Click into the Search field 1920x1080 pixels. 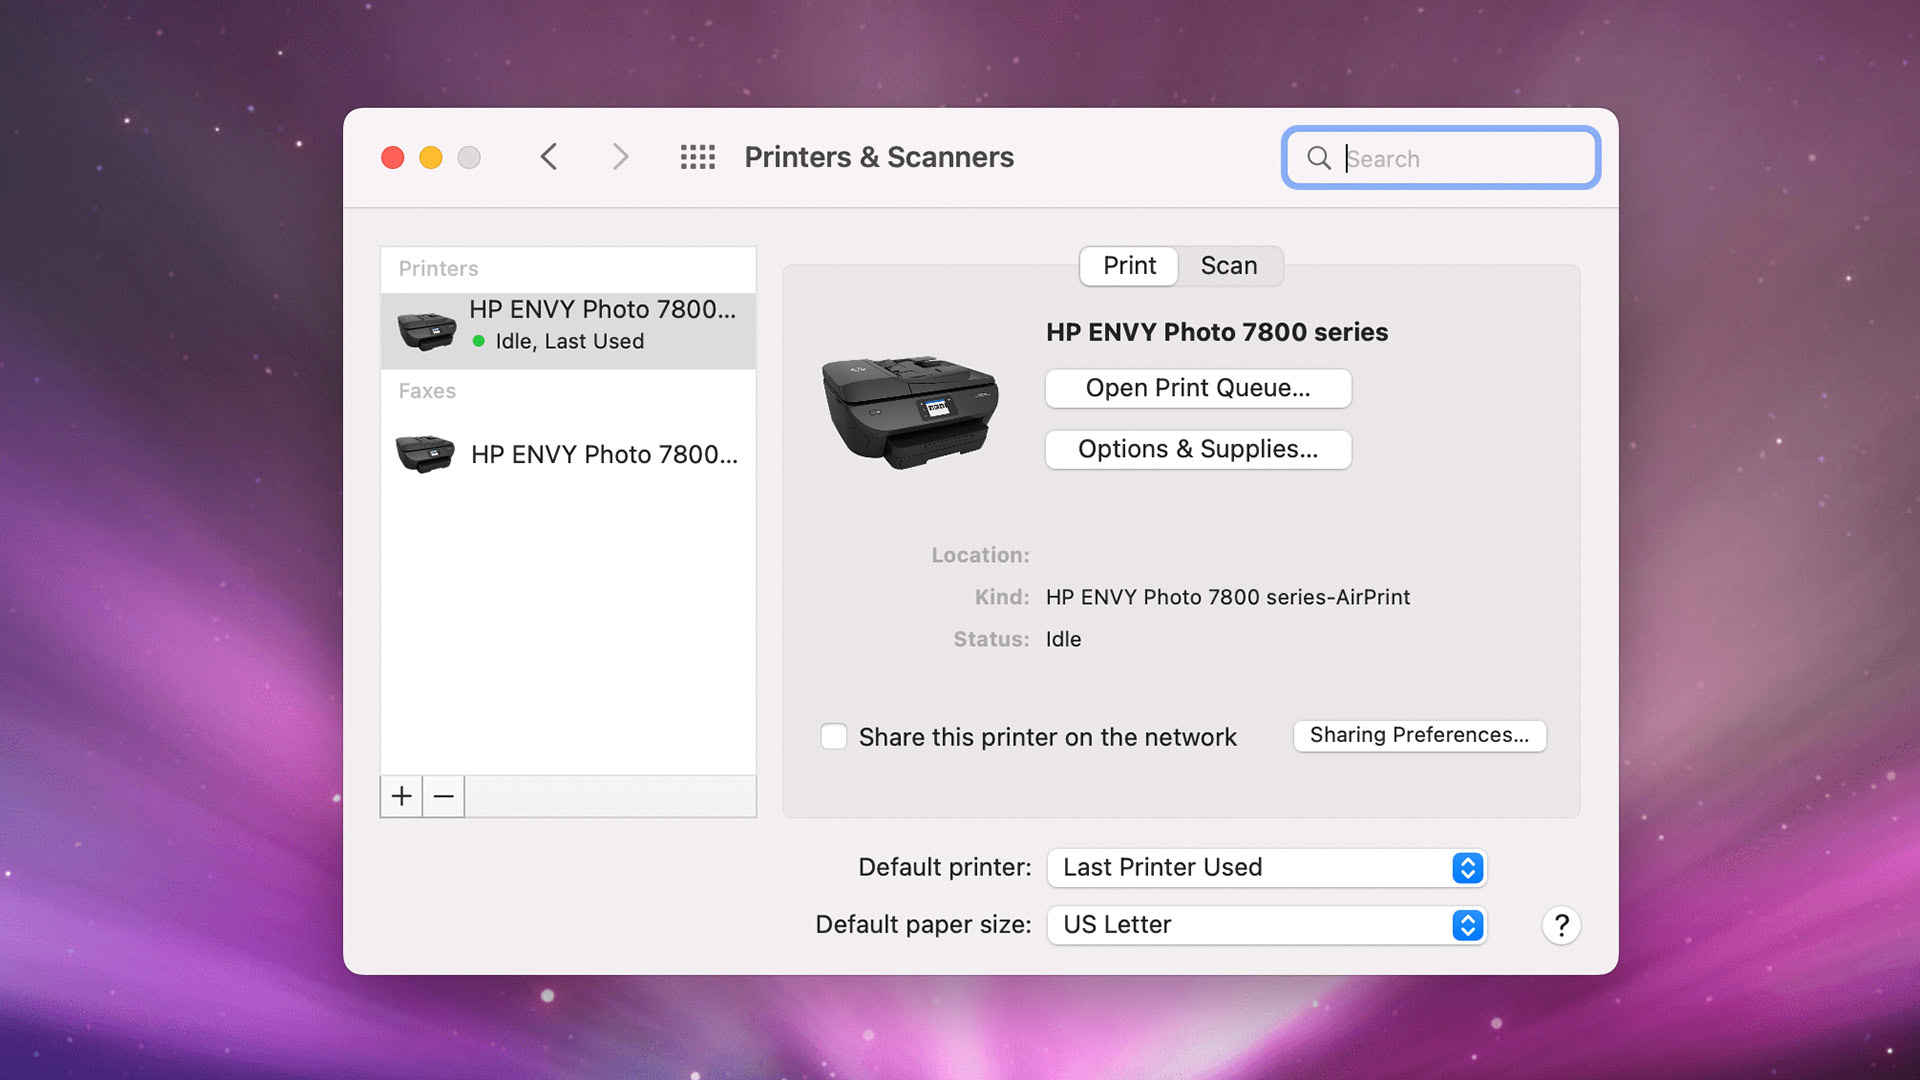pyautogui.click(x=1460, y=158)
